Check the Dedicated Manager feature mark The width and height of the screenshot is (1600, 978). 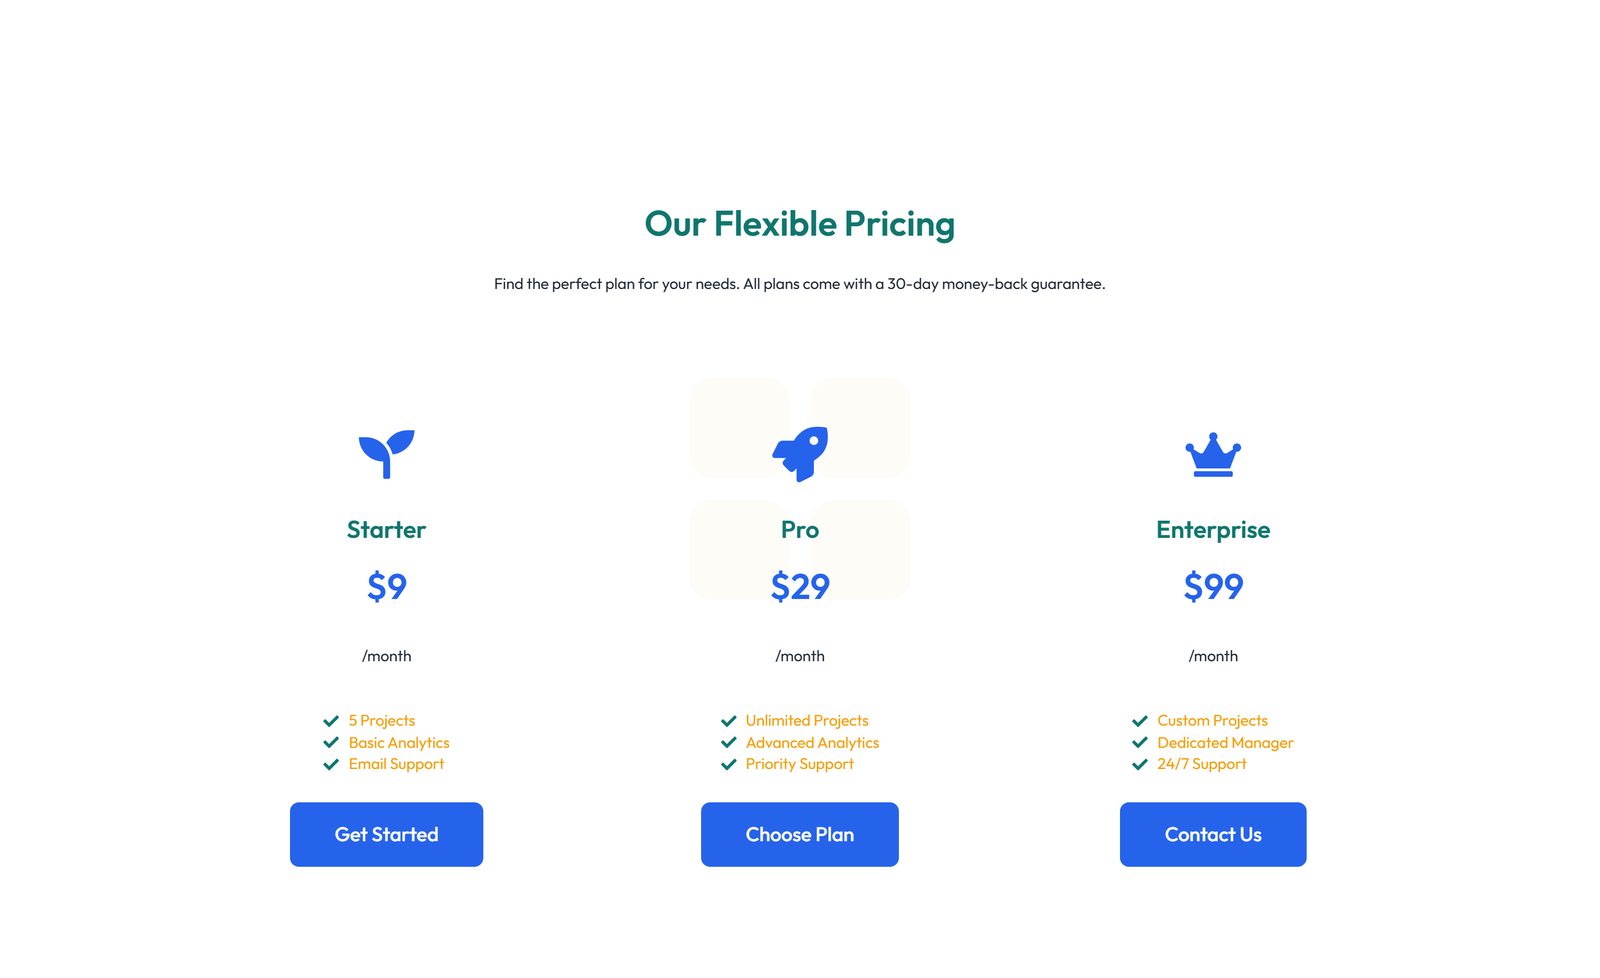tap(1140, 742)
